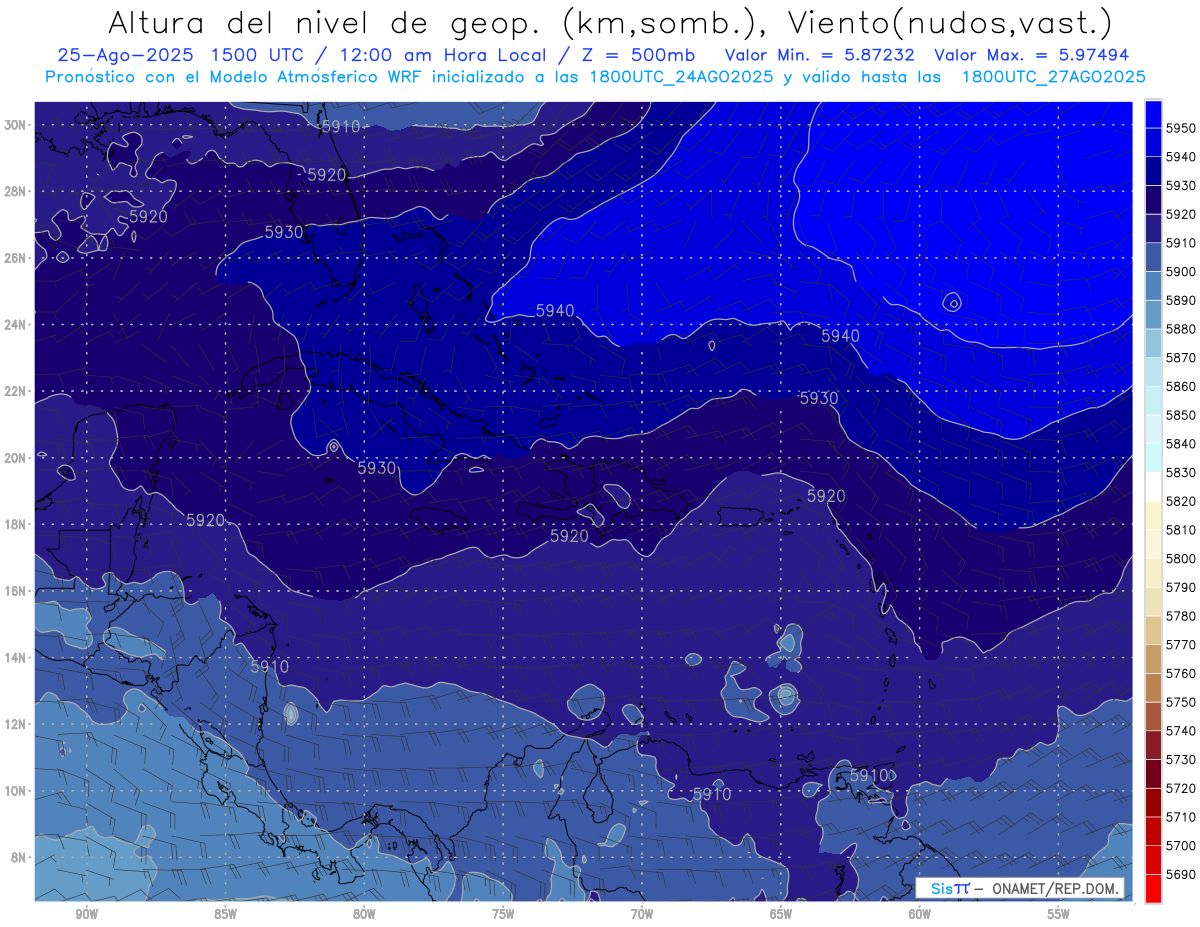Click the 5750 value in color legend

click(1182, 702)
